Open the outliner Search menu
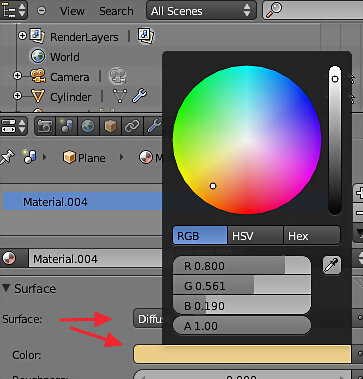The image size is (363, 379). (116, 11)
